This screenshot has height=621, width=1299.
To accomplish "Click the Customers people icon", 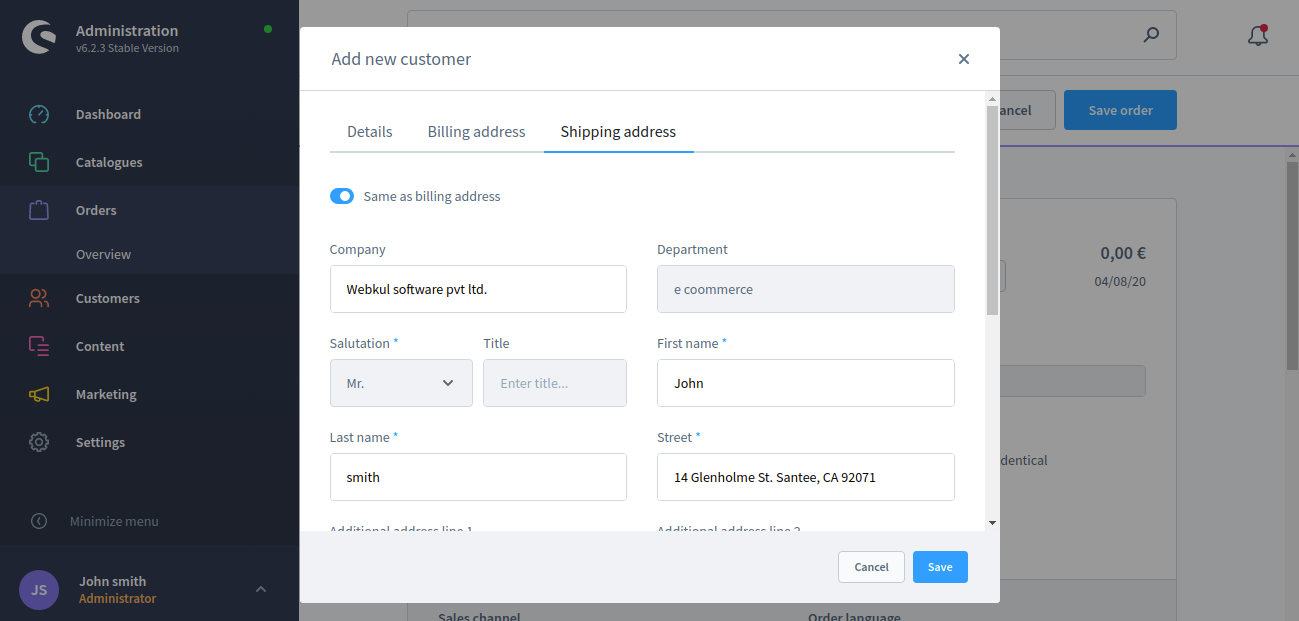I will point(39,298).
